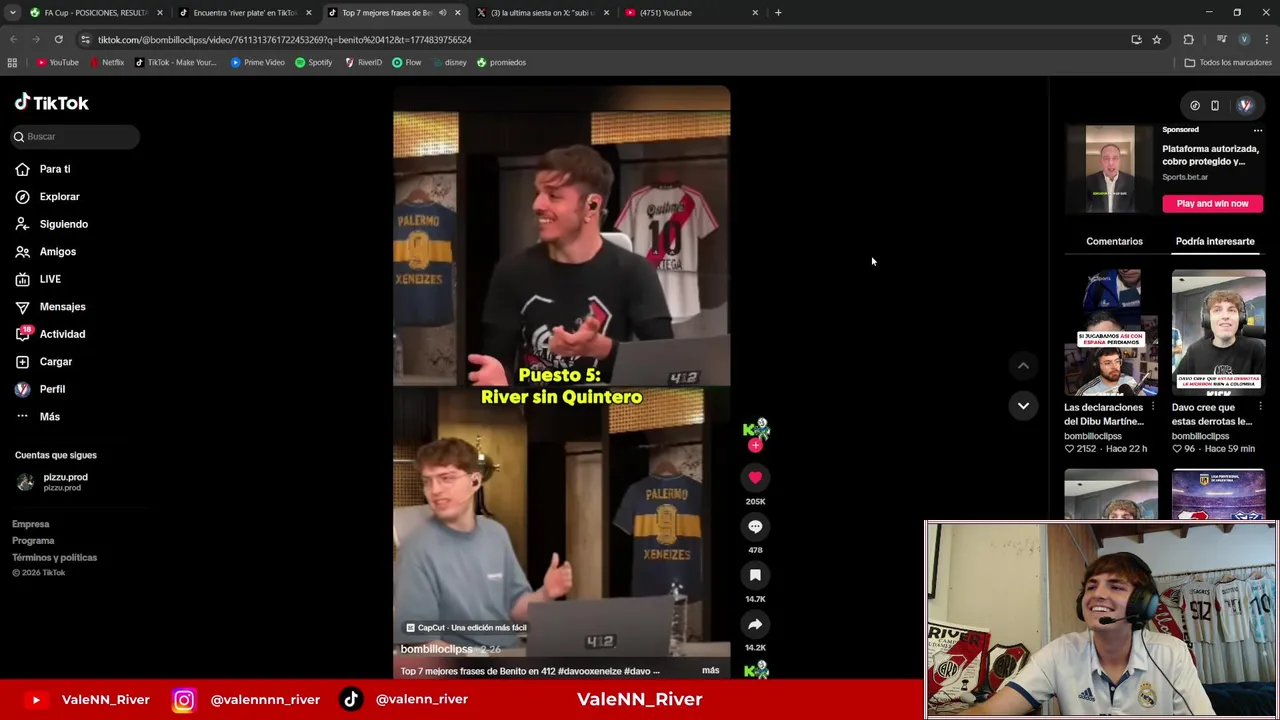Open the spinning sound disc icon

click(x=756, y=669)
